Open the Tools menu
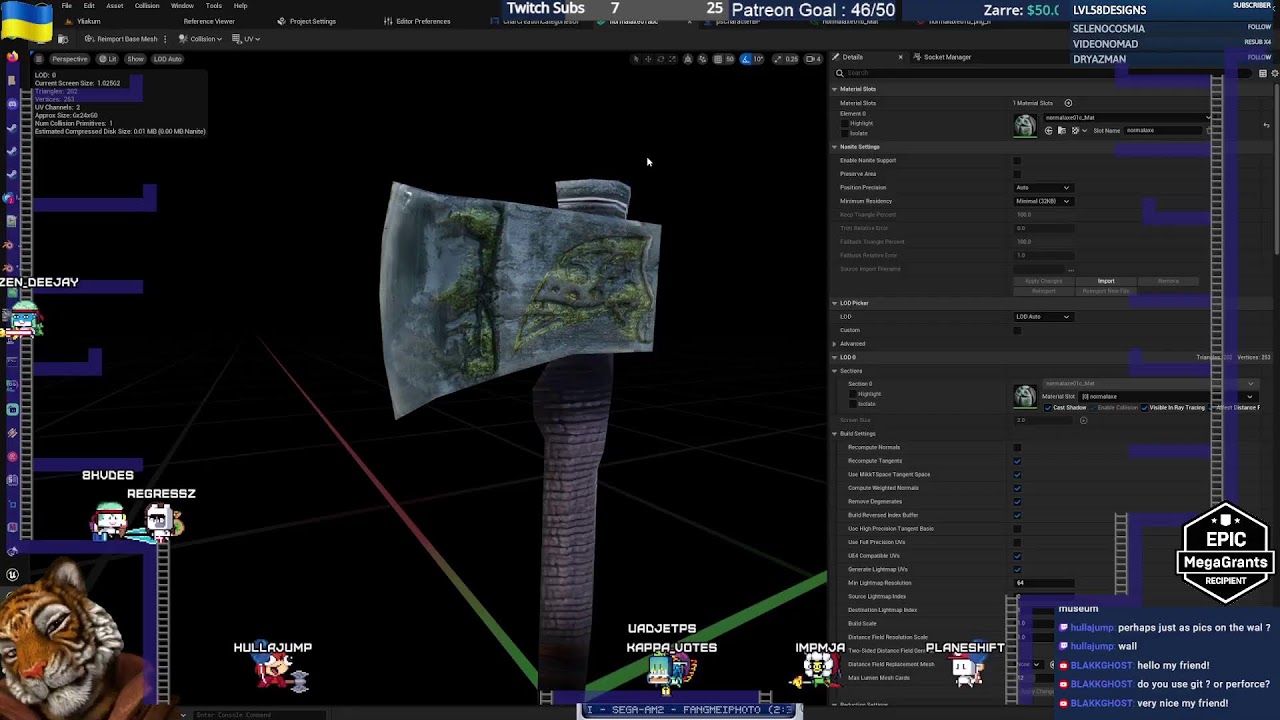The height and width of the screenshot is (720, 1280). 214,5
